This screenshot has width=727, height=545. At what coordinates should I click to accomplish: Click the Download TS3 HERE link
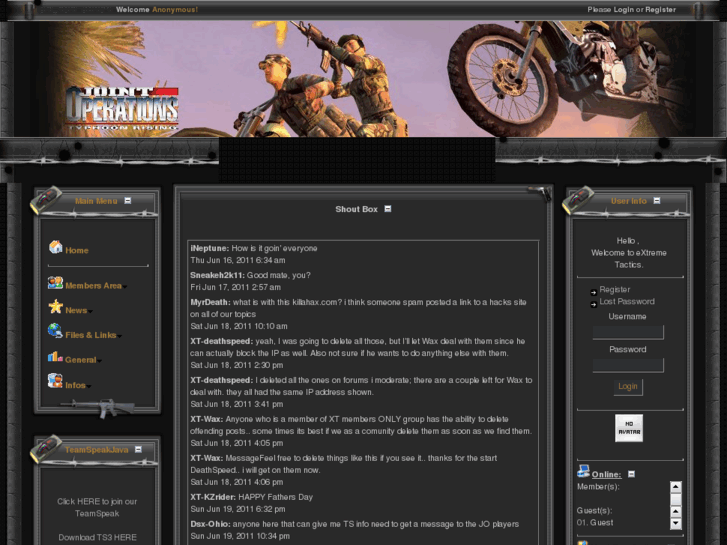[x=97, y=537]
